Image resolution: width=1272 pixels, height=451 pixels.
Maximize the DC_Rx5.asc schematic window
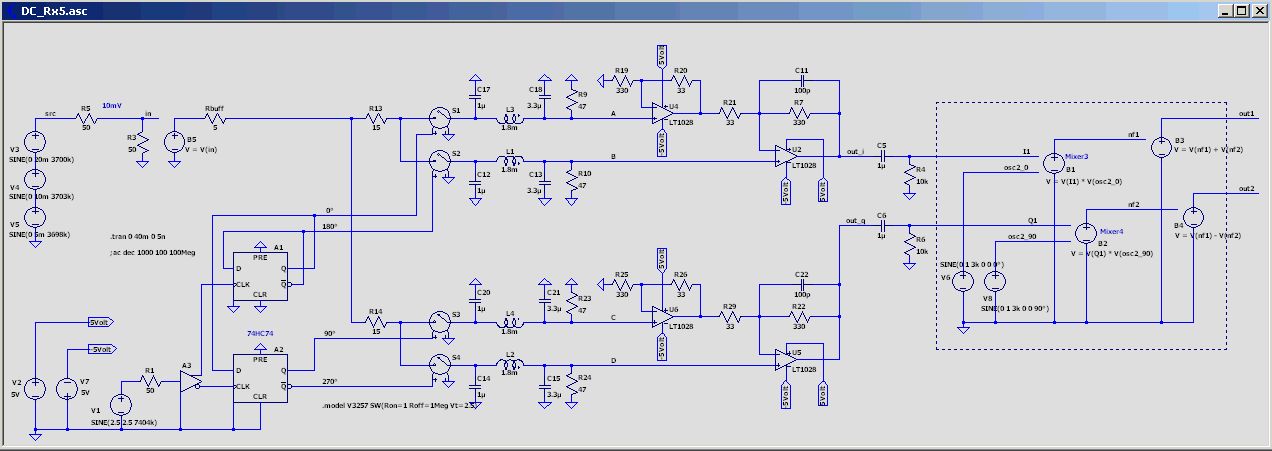pos(1241,10)
